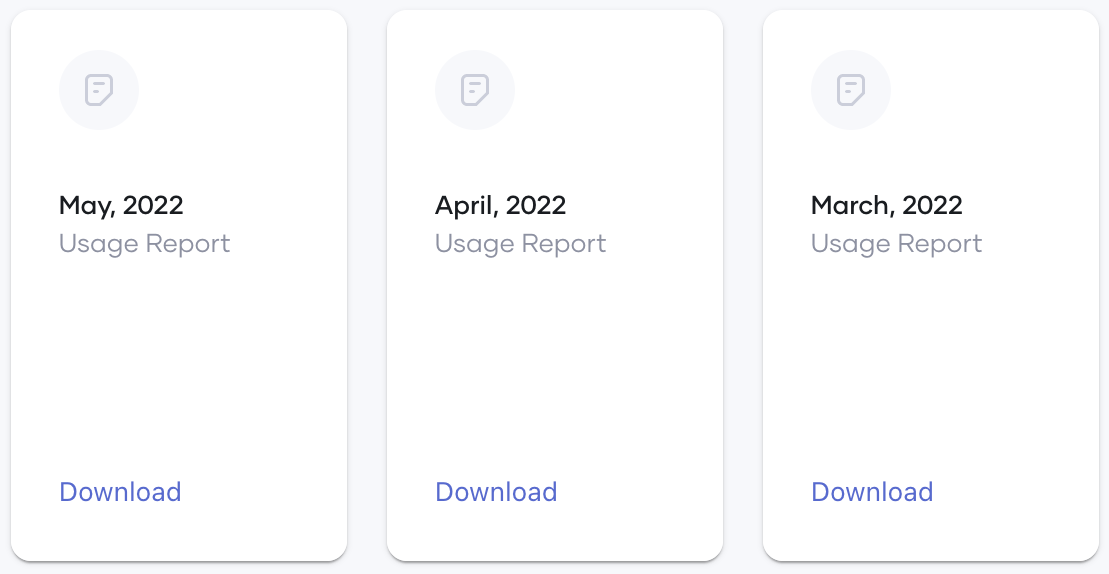
Task: Click the document note icon on April card
Action: 475,90
